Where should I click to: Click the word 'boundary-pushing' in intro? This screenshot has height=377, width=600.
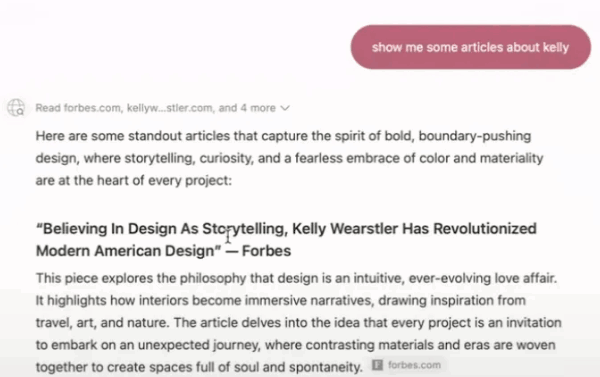click(475, 136)
